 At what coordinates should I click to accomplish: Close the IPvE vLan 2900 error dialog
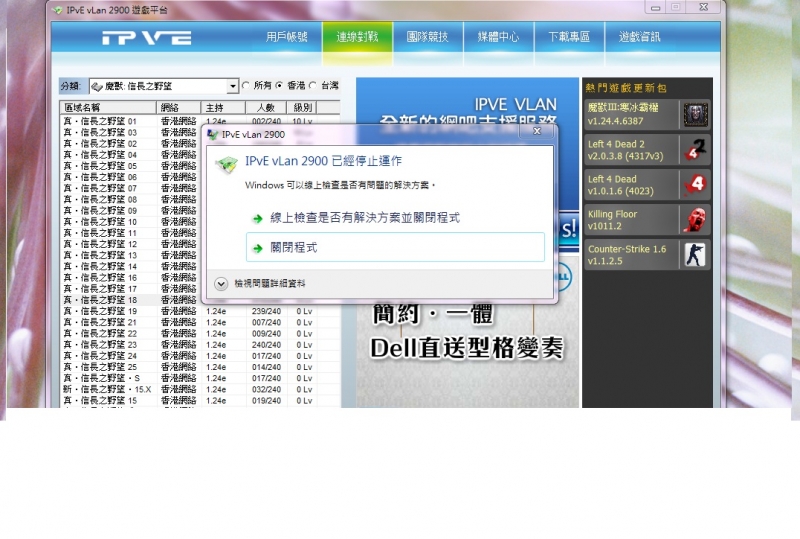[537, 131]
